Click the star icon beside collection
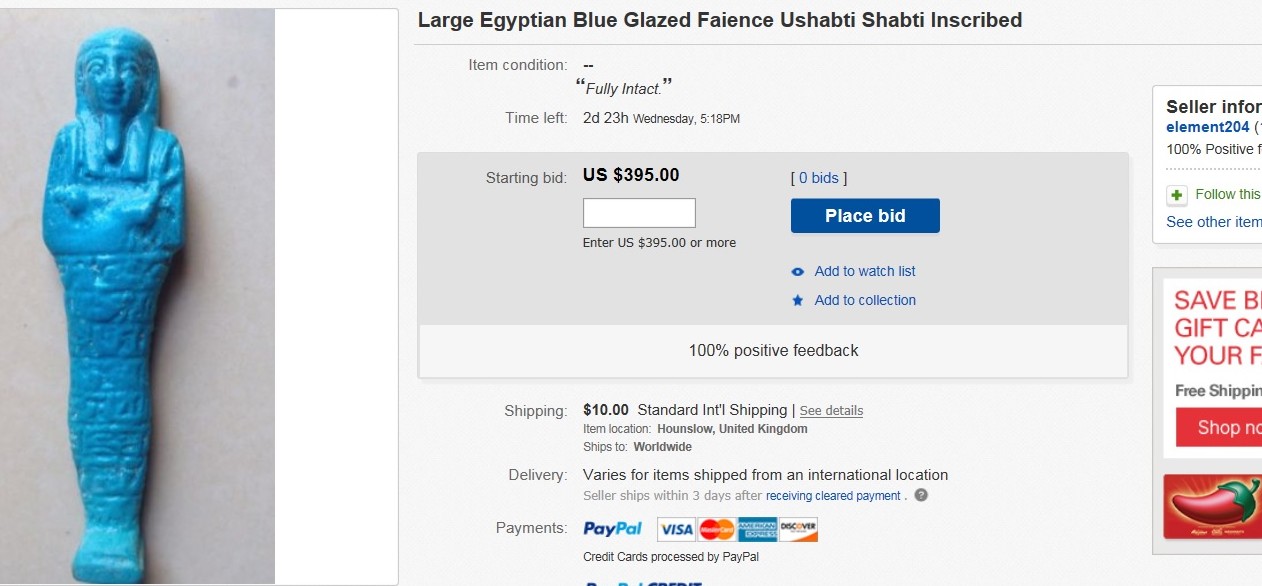1262x586 pixels. (x=798, y=300)
